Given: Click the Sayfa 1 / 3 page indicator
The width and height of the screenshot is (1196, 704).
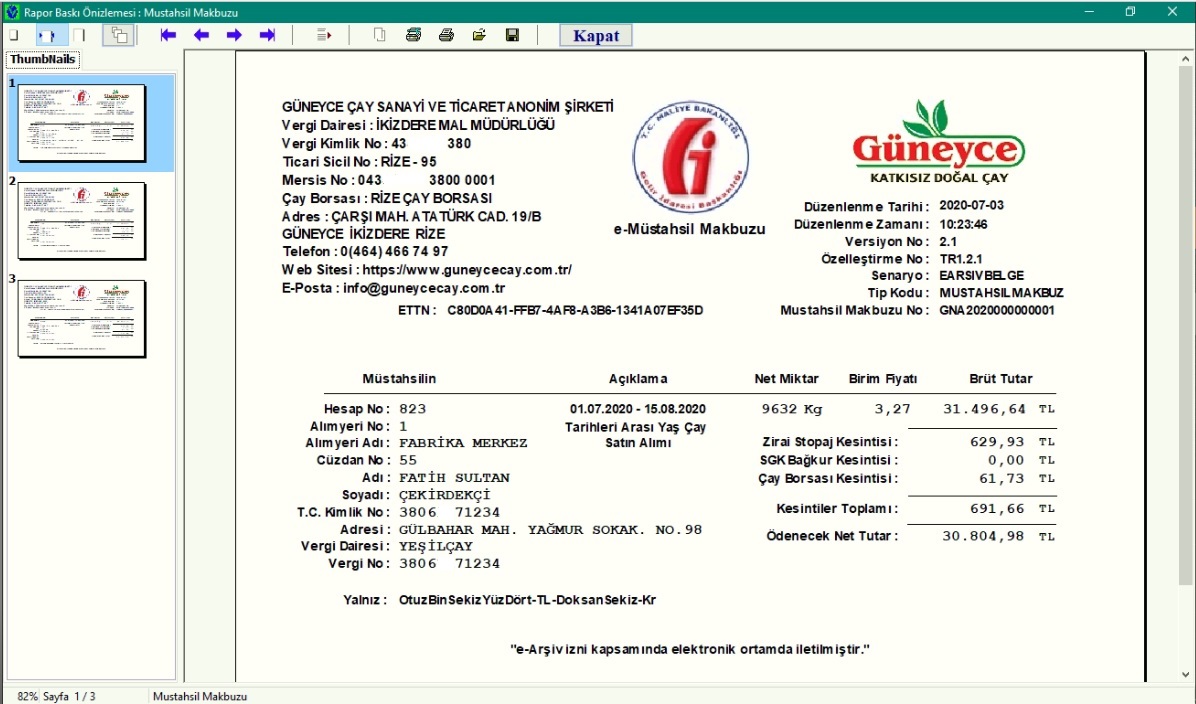Looking at the screenshot, I should tap(69, 696).
